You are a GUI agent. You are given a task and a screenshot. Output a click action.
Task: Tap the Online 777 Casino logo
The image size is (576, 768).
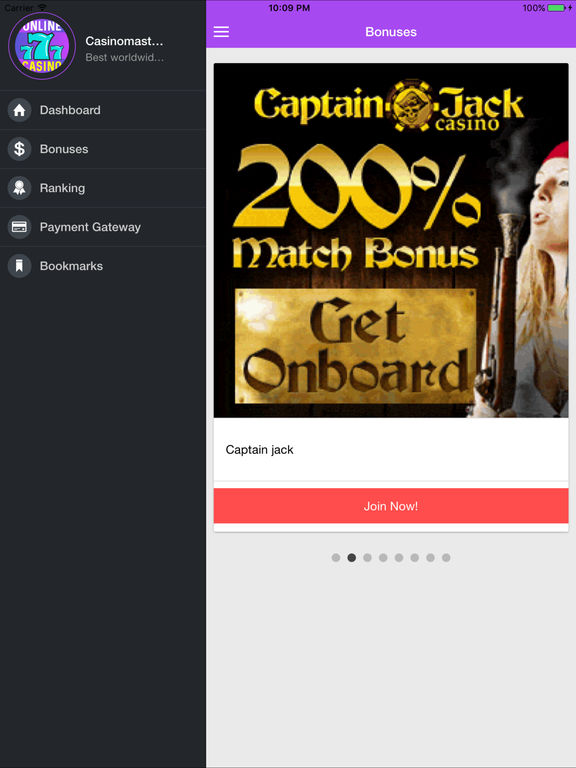click(x=42, y=46)
